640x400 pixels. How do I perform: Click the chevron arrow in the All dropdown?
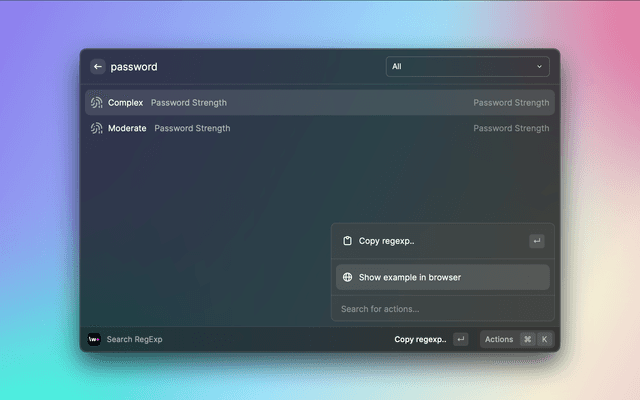tap(540, 67)
